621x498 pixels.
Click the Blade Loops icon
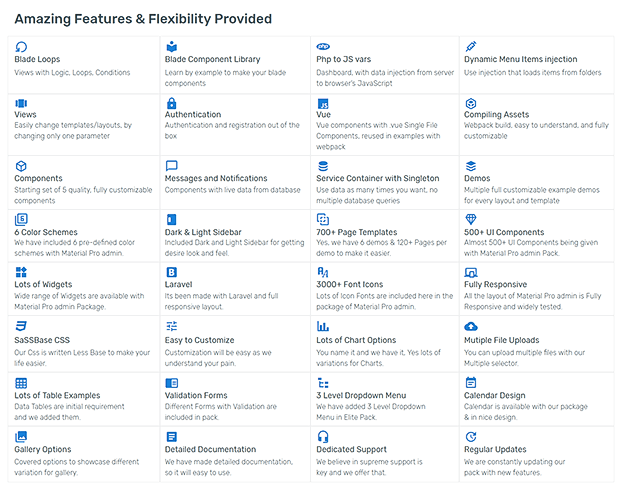click(21, 46)
